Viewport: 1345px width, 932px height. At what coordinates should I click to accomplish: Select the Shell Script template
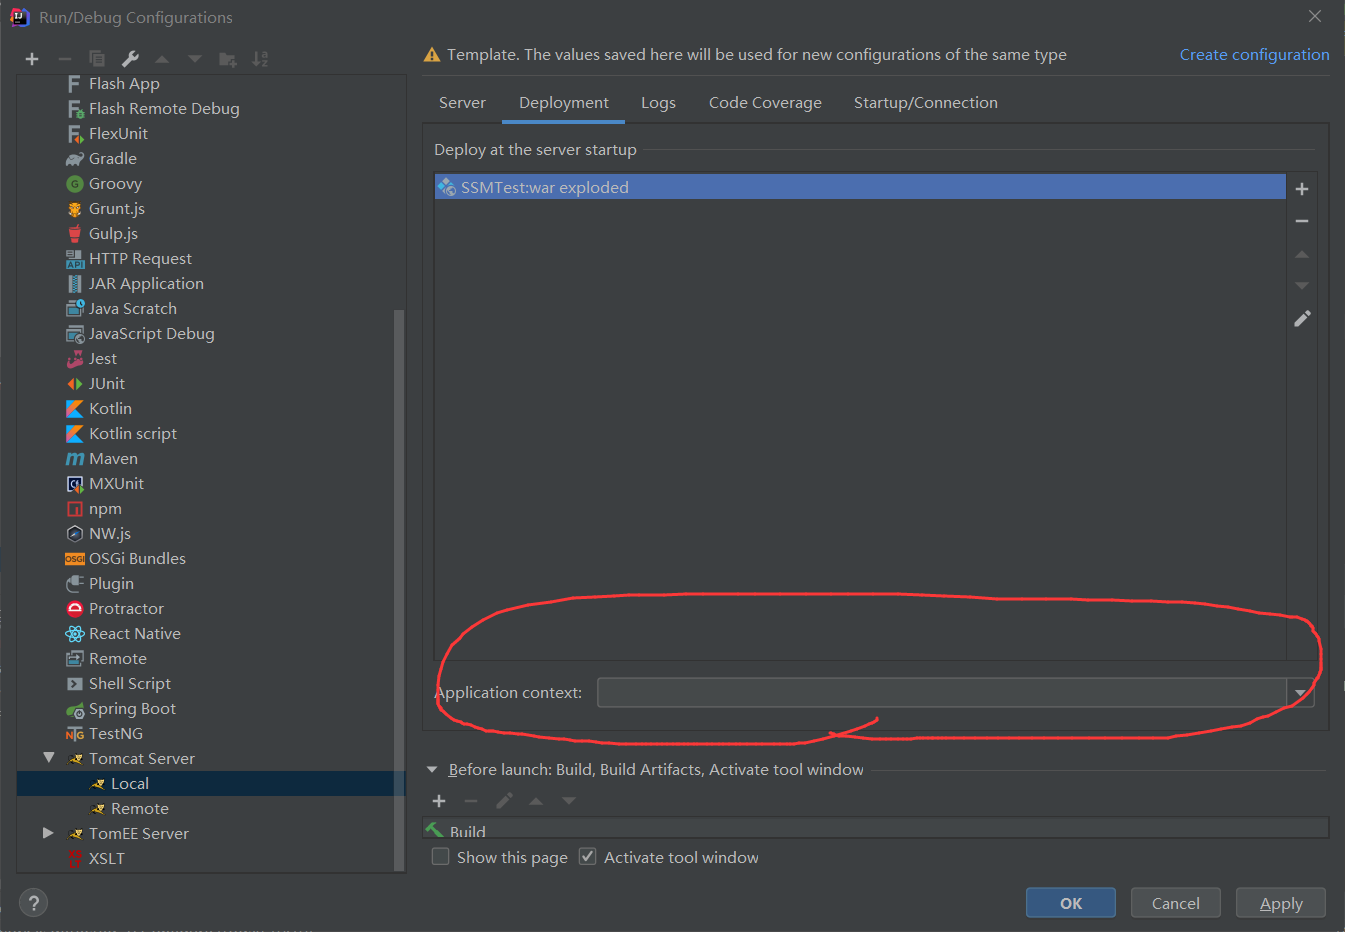(129, 684)
